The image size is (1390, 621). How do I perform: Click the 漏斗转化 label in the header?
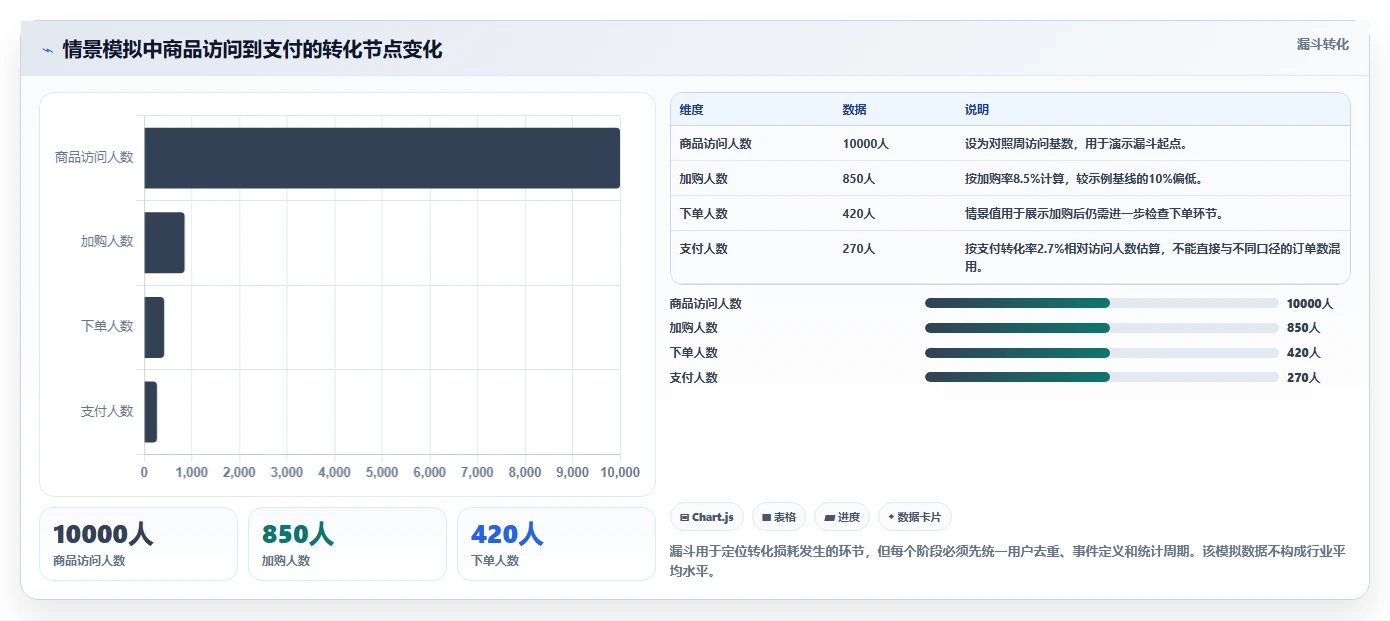[x=1322, y=45]
